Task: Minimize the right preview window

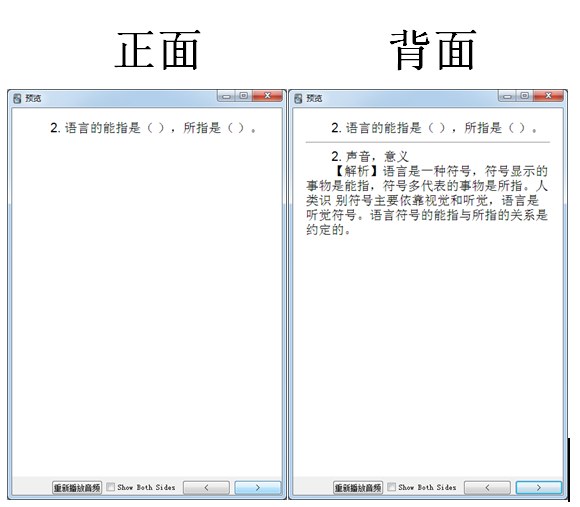Action: (507, 96)
